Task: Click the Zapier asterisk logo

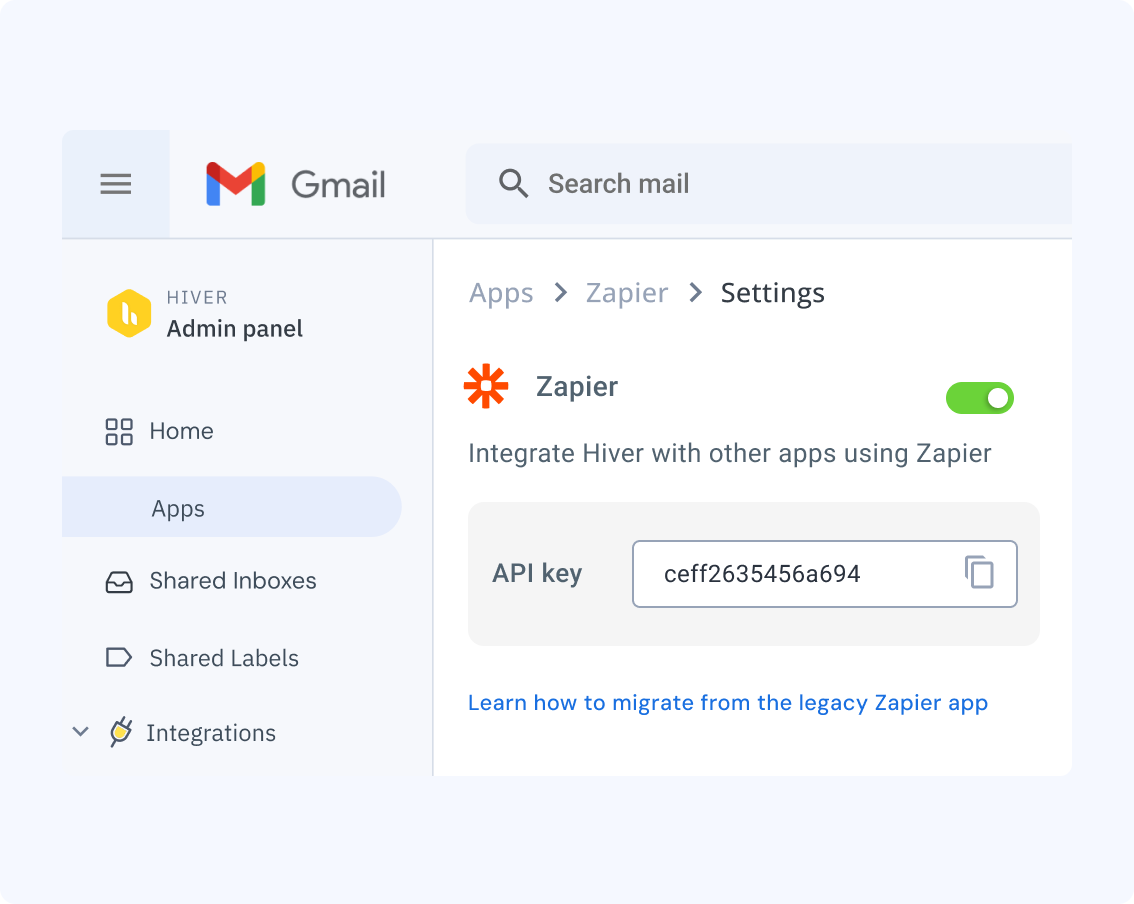Action: pyautogui.click(x=486, y=385)
